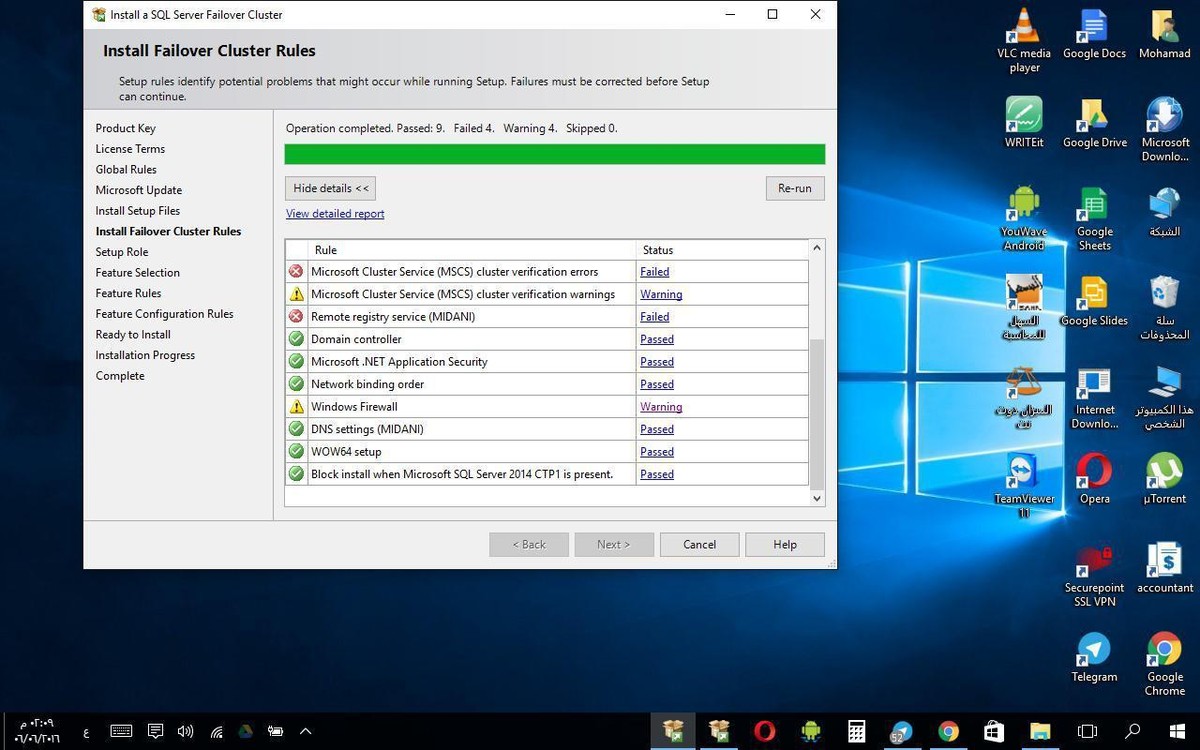Open the Google Docs desktop icon

pos(1094,35)
